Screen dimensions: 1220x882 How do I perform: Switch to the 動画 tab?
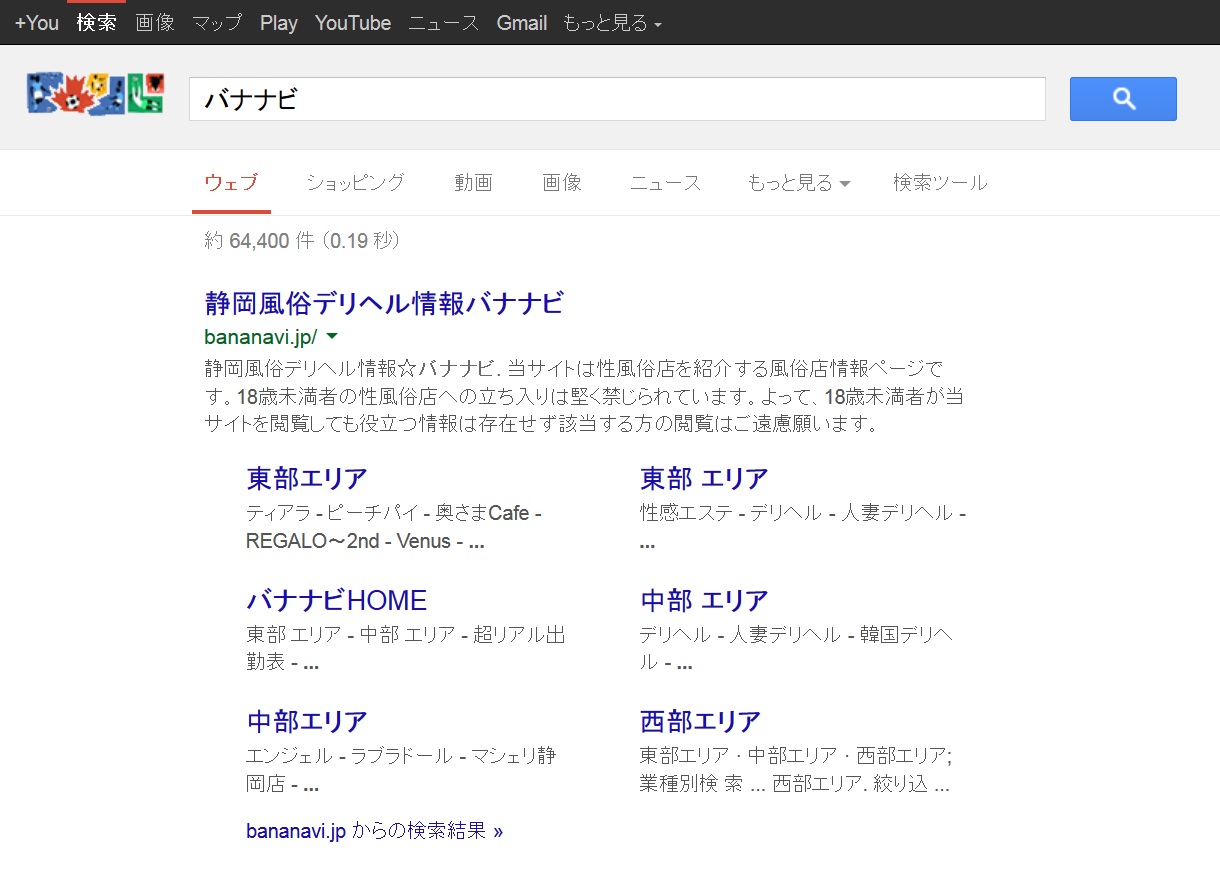click(x=473, y=182)
